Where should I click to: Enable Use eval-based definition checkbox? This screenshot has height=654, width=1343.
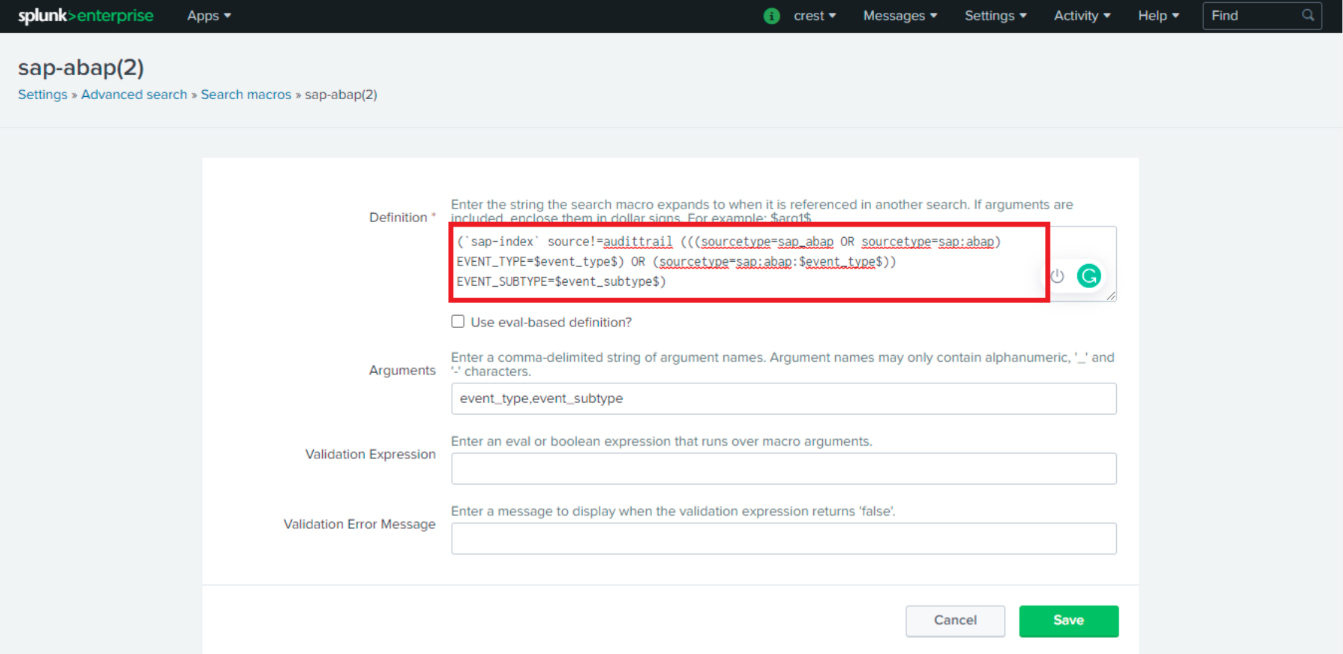click(x=458, y=322)
